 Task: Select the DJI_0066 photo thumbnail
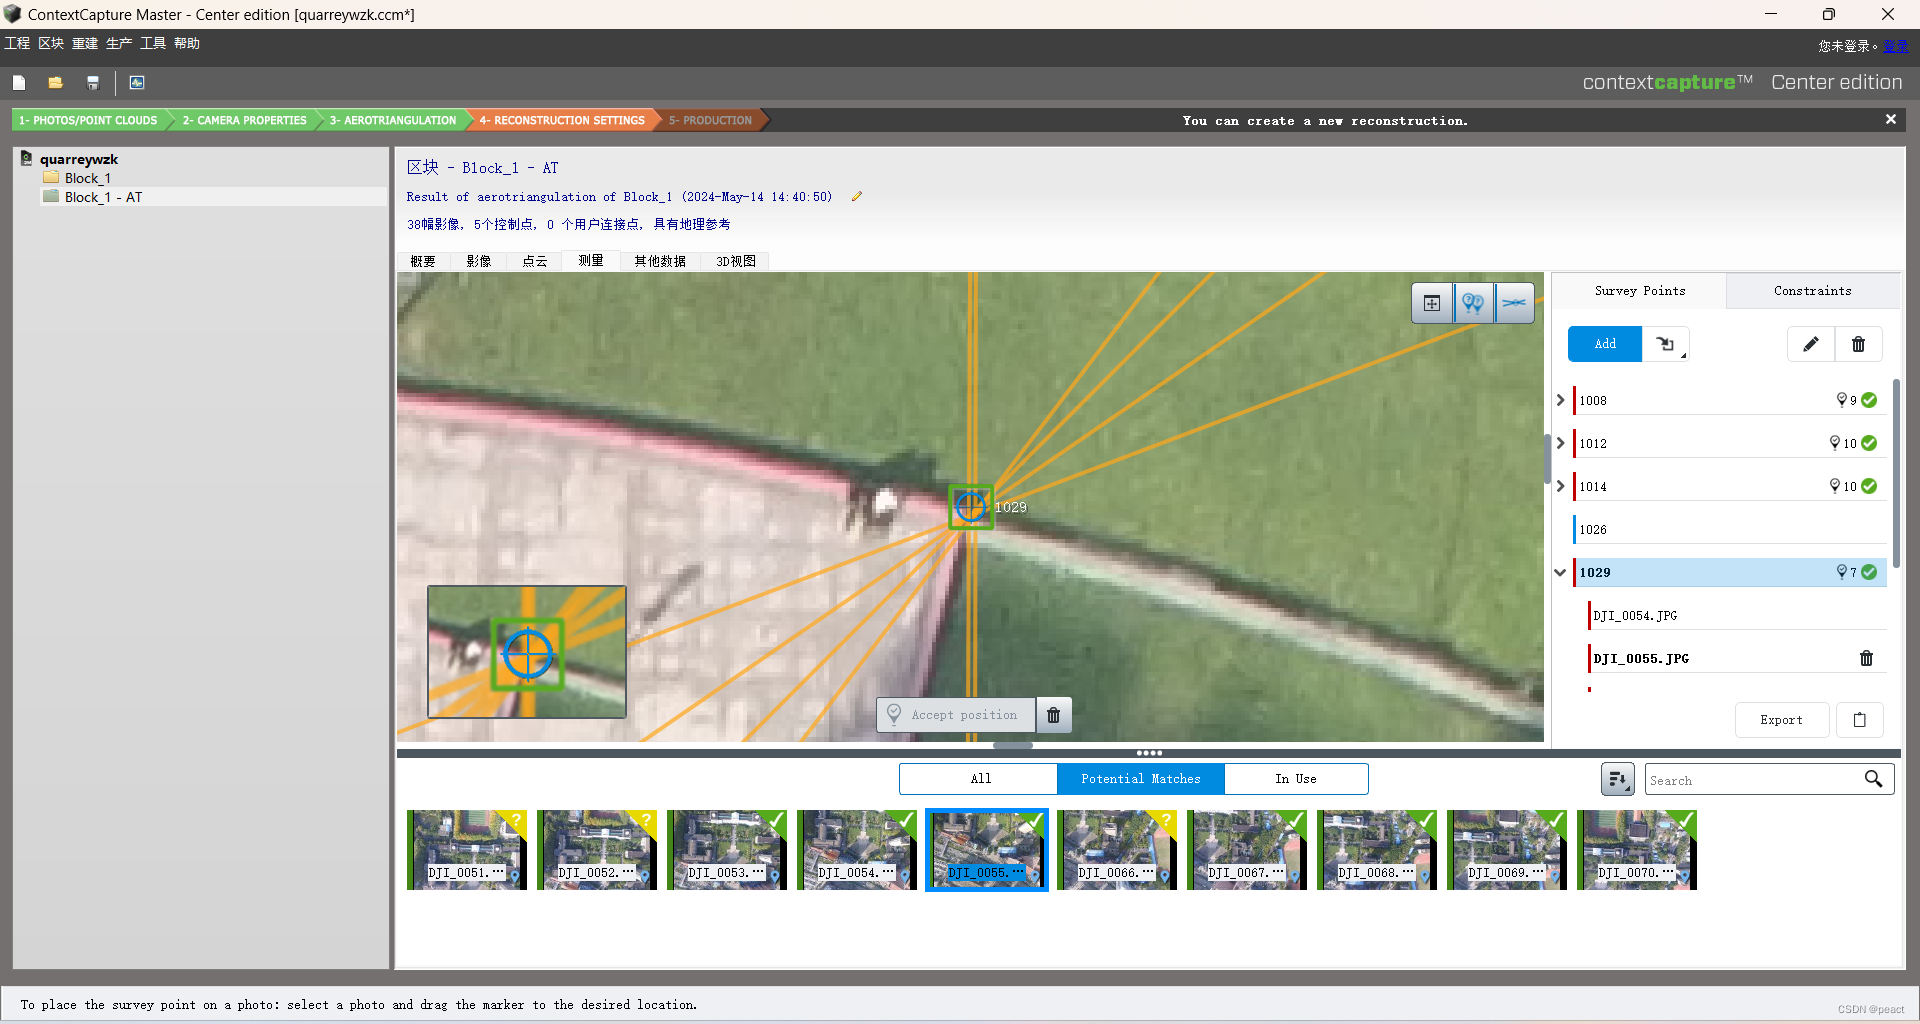(x=1117, y=850)
